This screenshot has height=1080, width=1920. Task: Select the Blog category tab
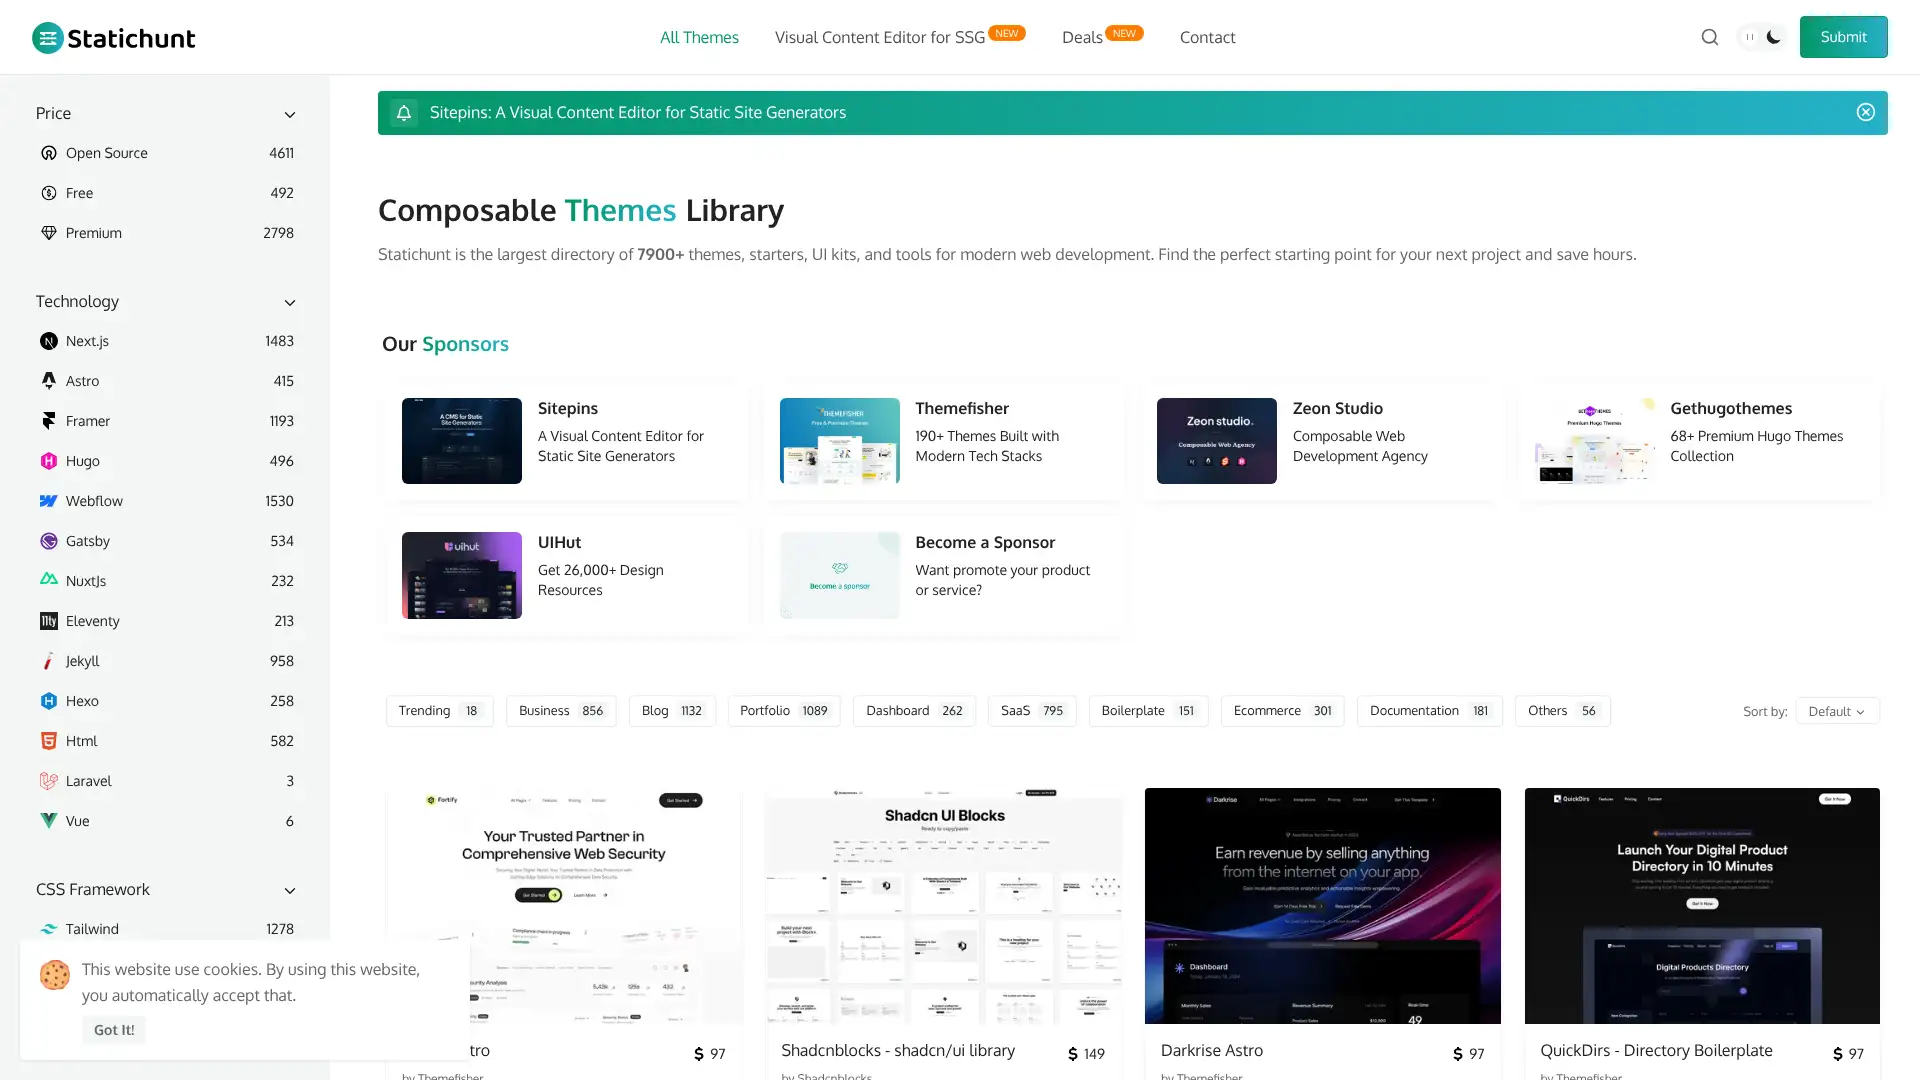(x=672, y=711)
